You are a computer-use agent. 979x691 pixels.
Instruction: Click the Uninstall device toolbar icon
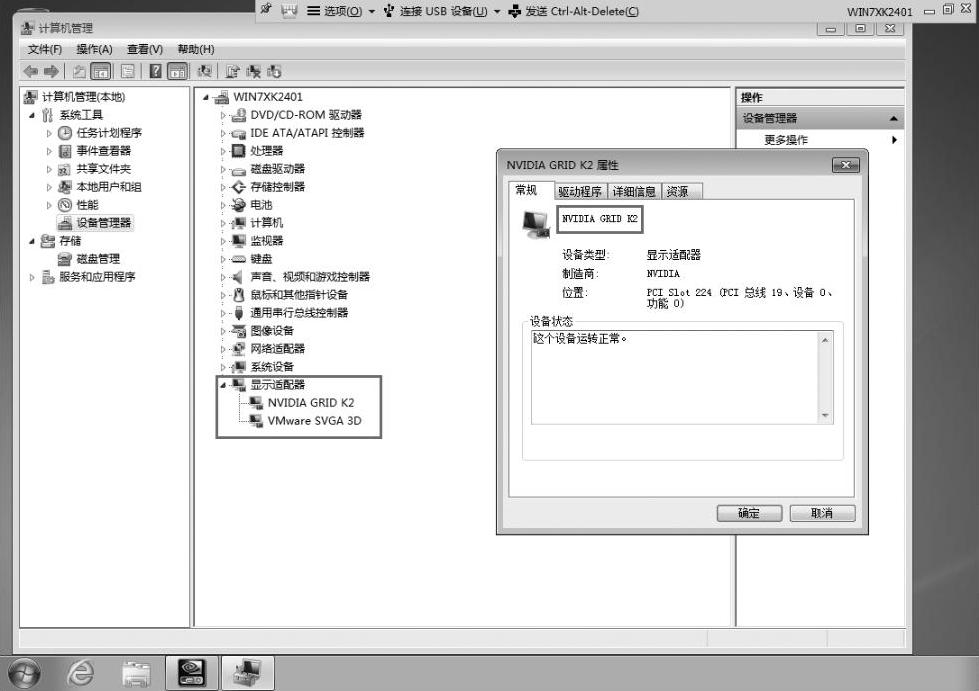tap(253, 72)
